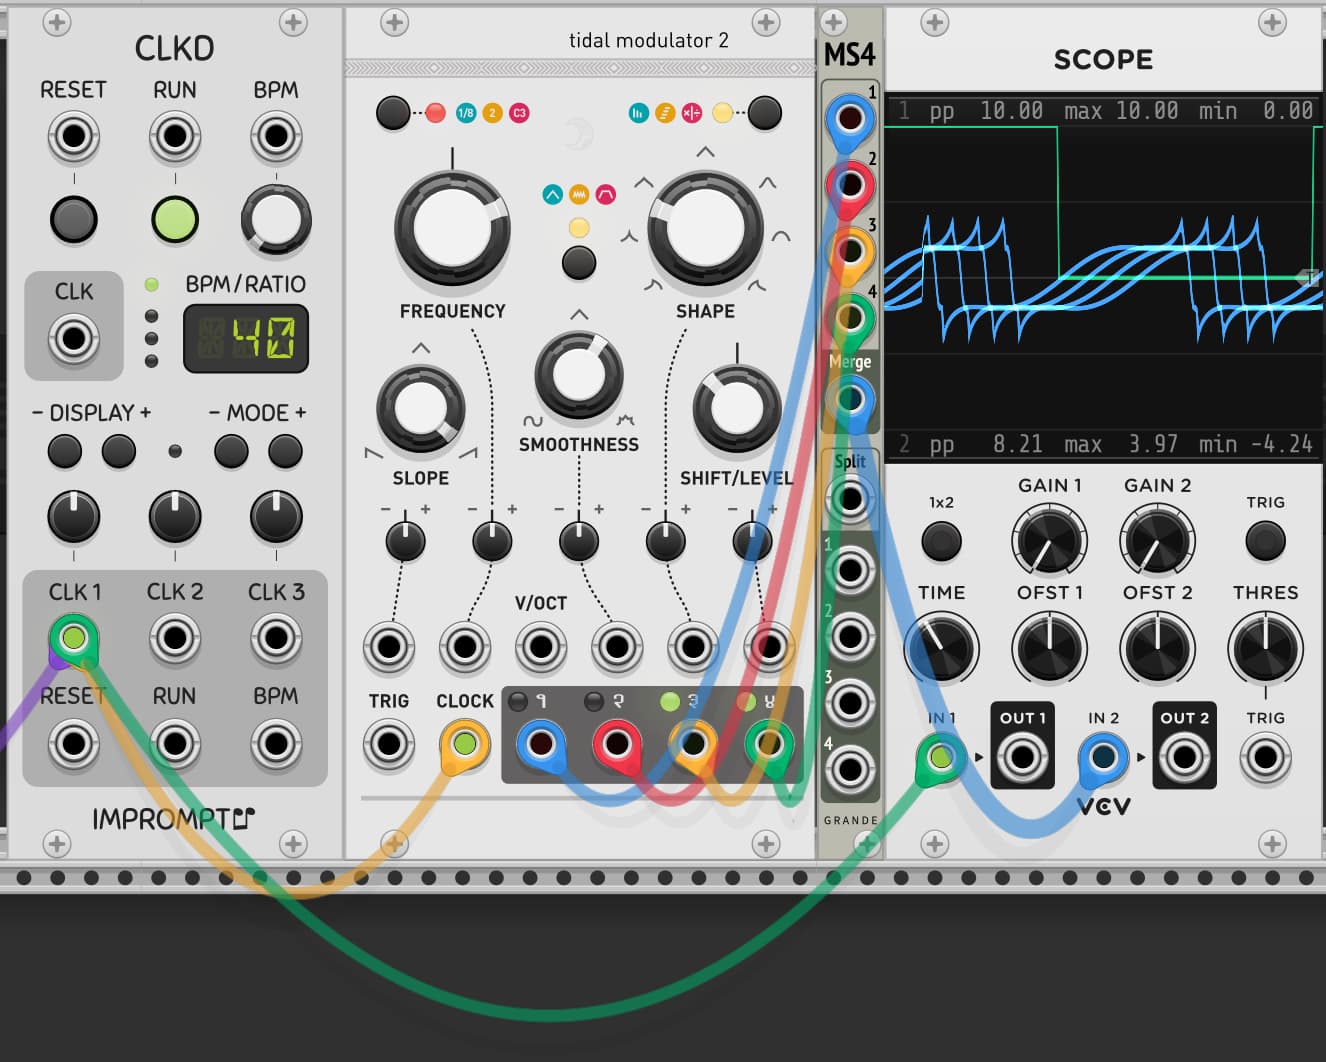The height and width of the screenshot is (1062, 1326).
Task: Click the SMOOTHNESS knob
Action: click(579, 375)
